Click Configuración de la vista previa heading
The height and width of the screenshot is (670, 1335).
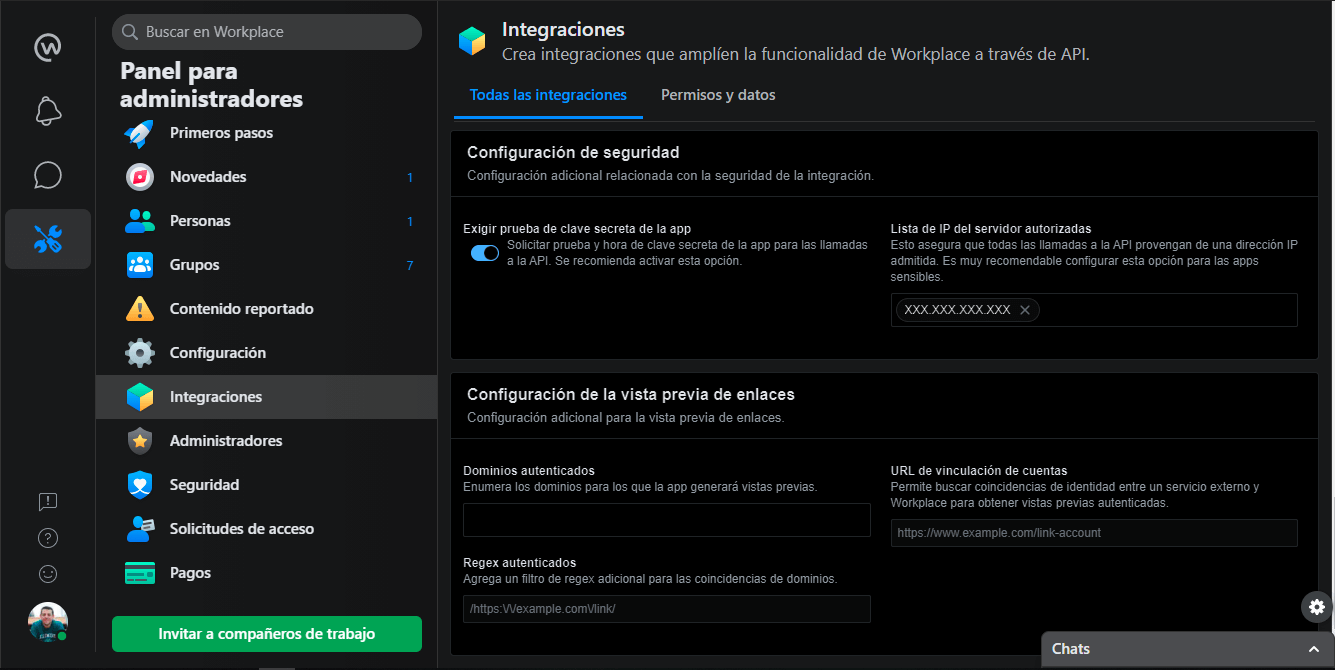(631, 394)
